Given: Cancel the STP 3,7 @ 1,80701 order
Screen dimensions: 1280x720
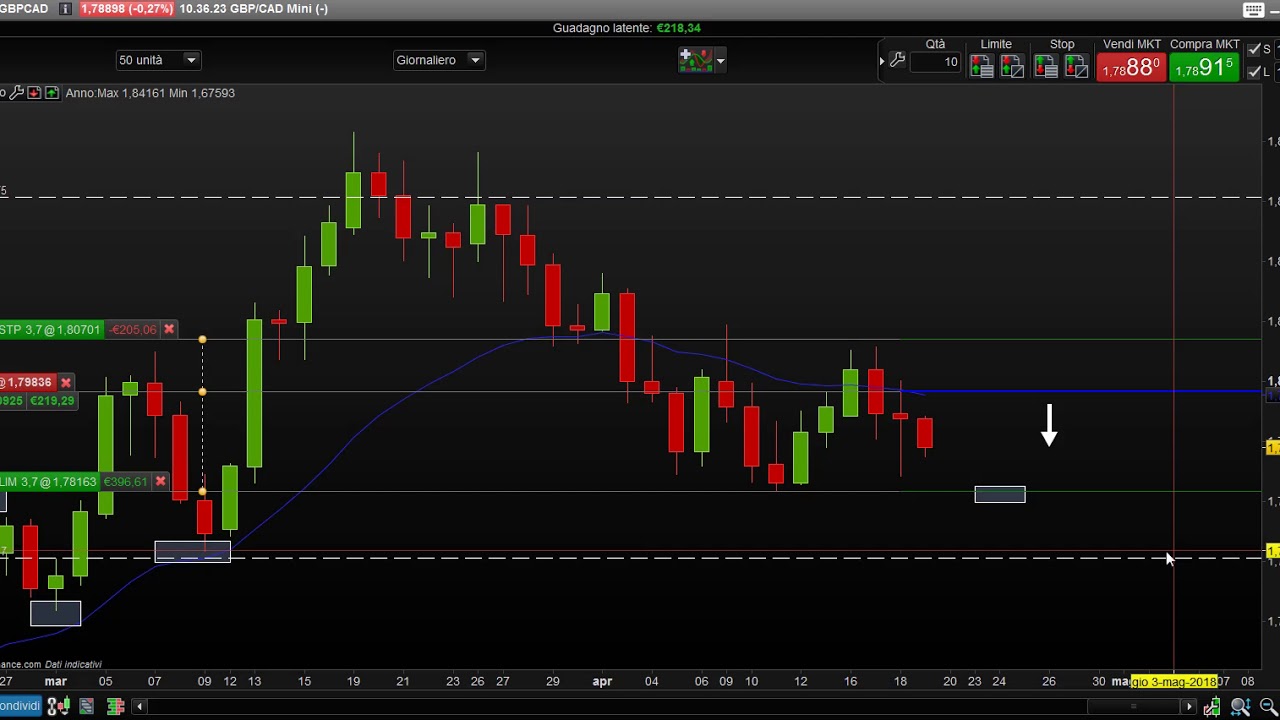Looking at the screenshot, I should (169, 329).
